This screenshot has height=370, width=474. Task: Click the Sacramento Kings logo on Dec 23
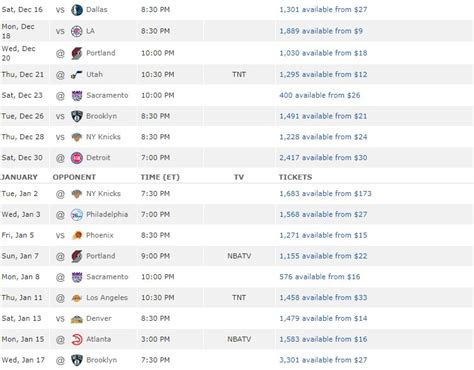(77, 95)
